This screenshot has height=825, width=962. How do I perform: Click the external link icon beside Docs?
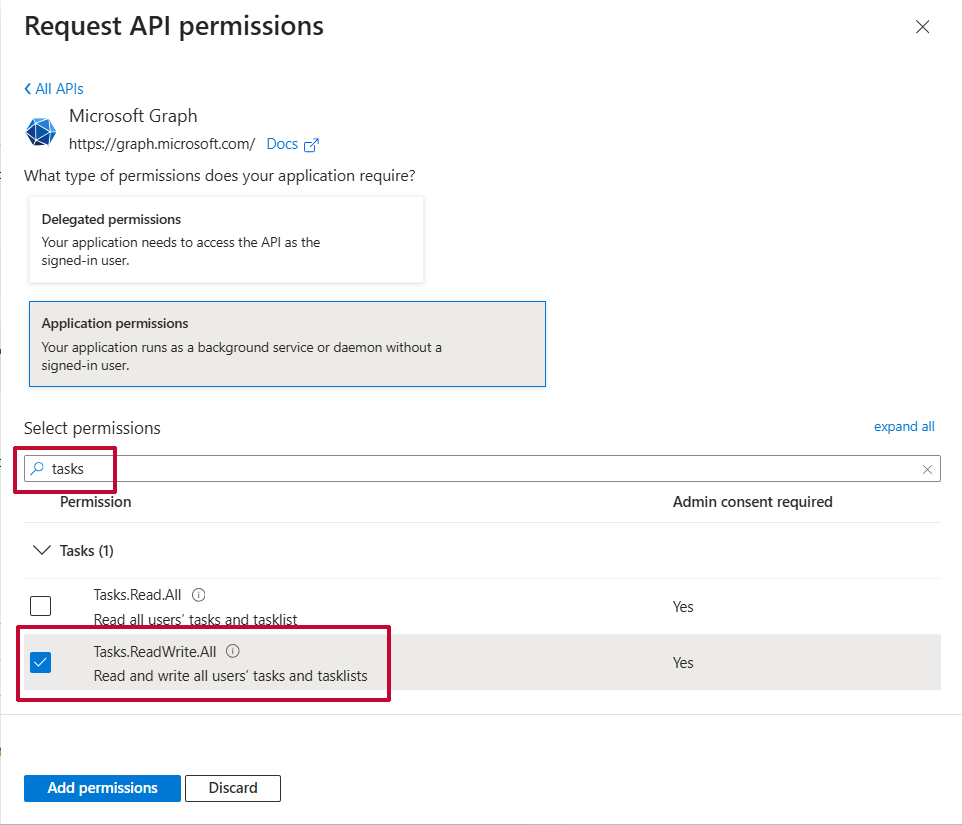click(311, 145)
